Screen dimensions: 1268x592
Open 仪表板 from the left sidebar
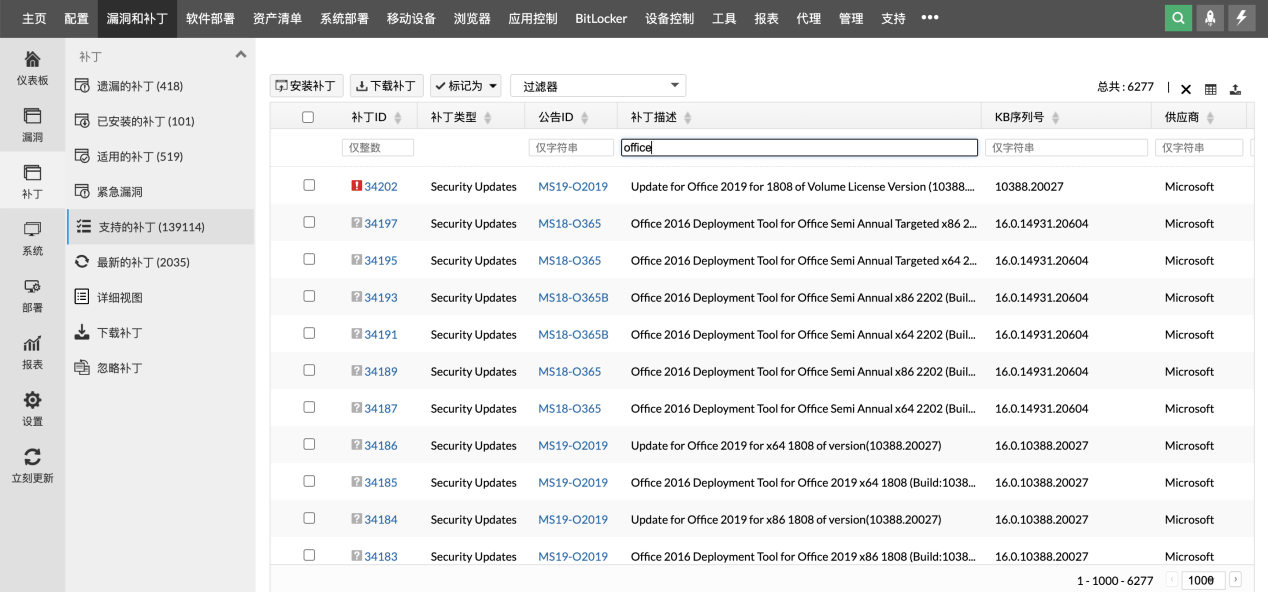pos(32,66)
